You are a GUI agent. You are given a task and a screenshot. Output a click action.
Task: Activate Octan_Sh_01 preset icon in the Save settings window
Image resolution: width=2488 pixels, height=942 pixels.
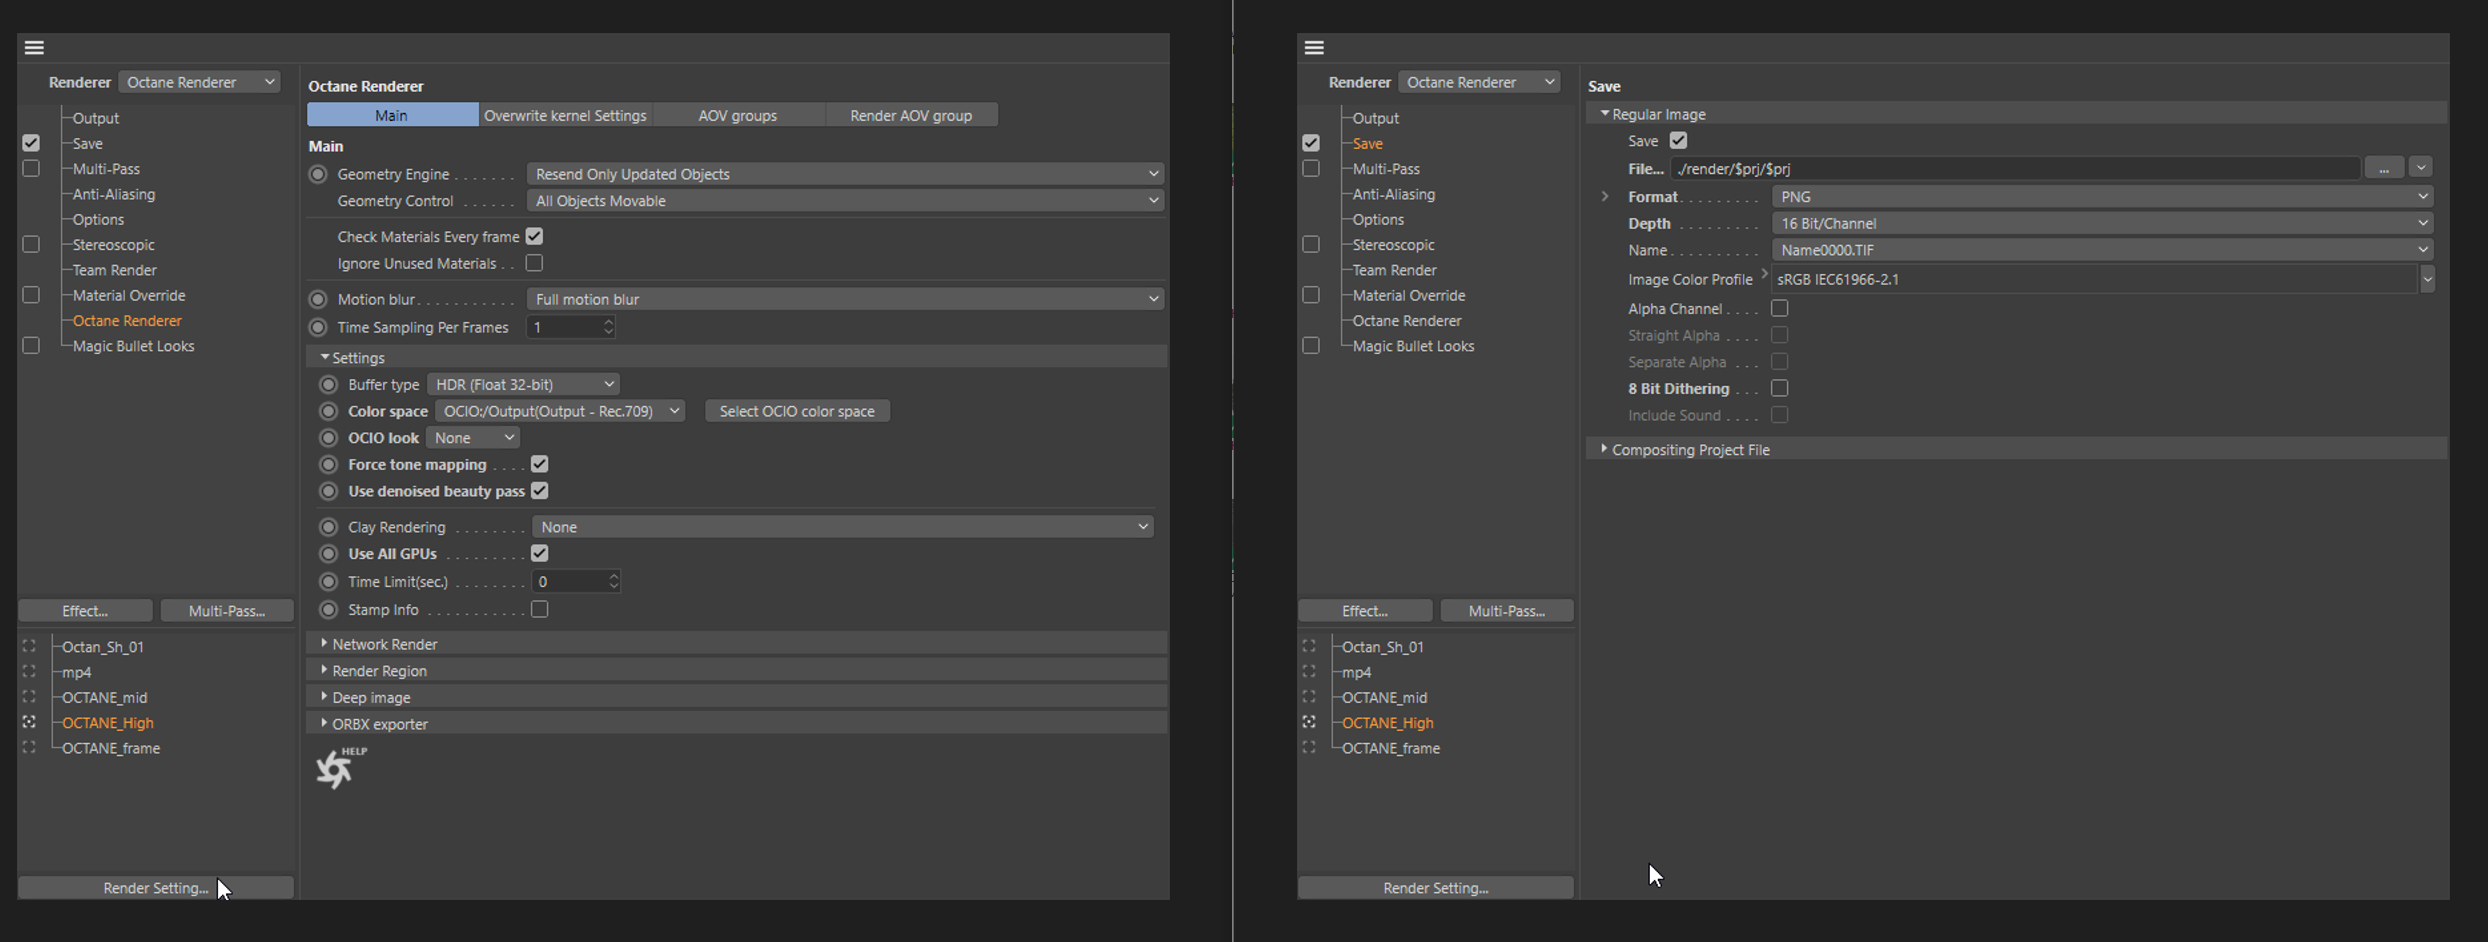coord(1309,646)
